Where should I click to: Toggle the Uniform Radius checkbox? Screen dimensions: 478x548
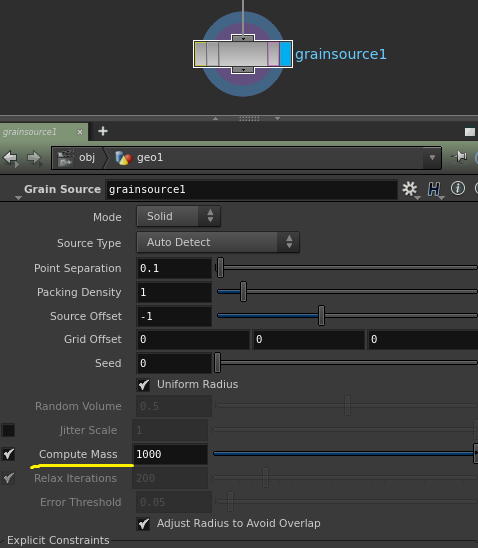point(144,385)
